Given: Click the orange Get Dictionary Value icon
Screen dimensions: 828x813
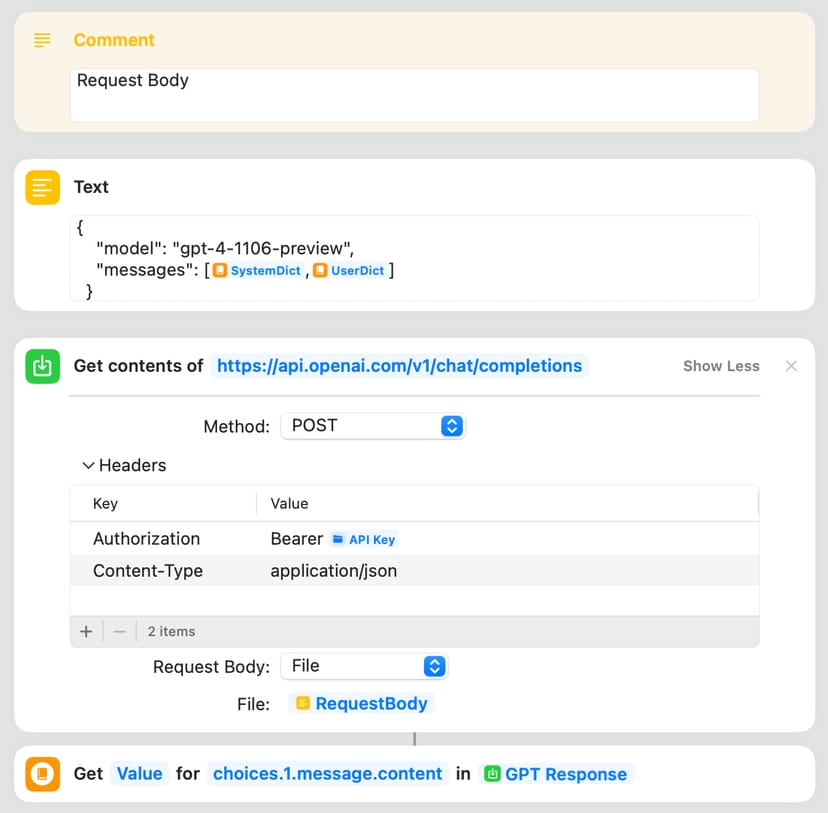Looking at the screenshot, I should pos(42,774).
